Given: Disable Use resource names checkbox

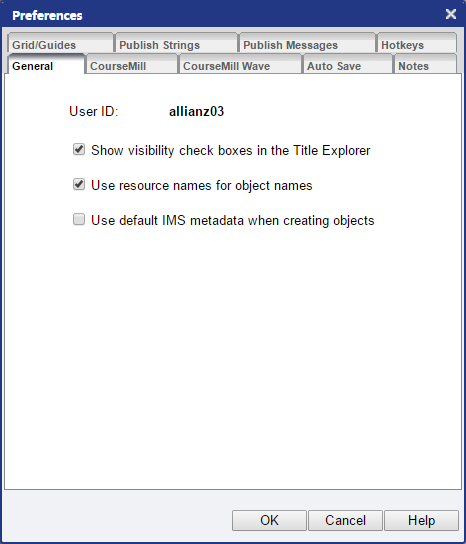Looking at the screenshot, I should point(79,184).
